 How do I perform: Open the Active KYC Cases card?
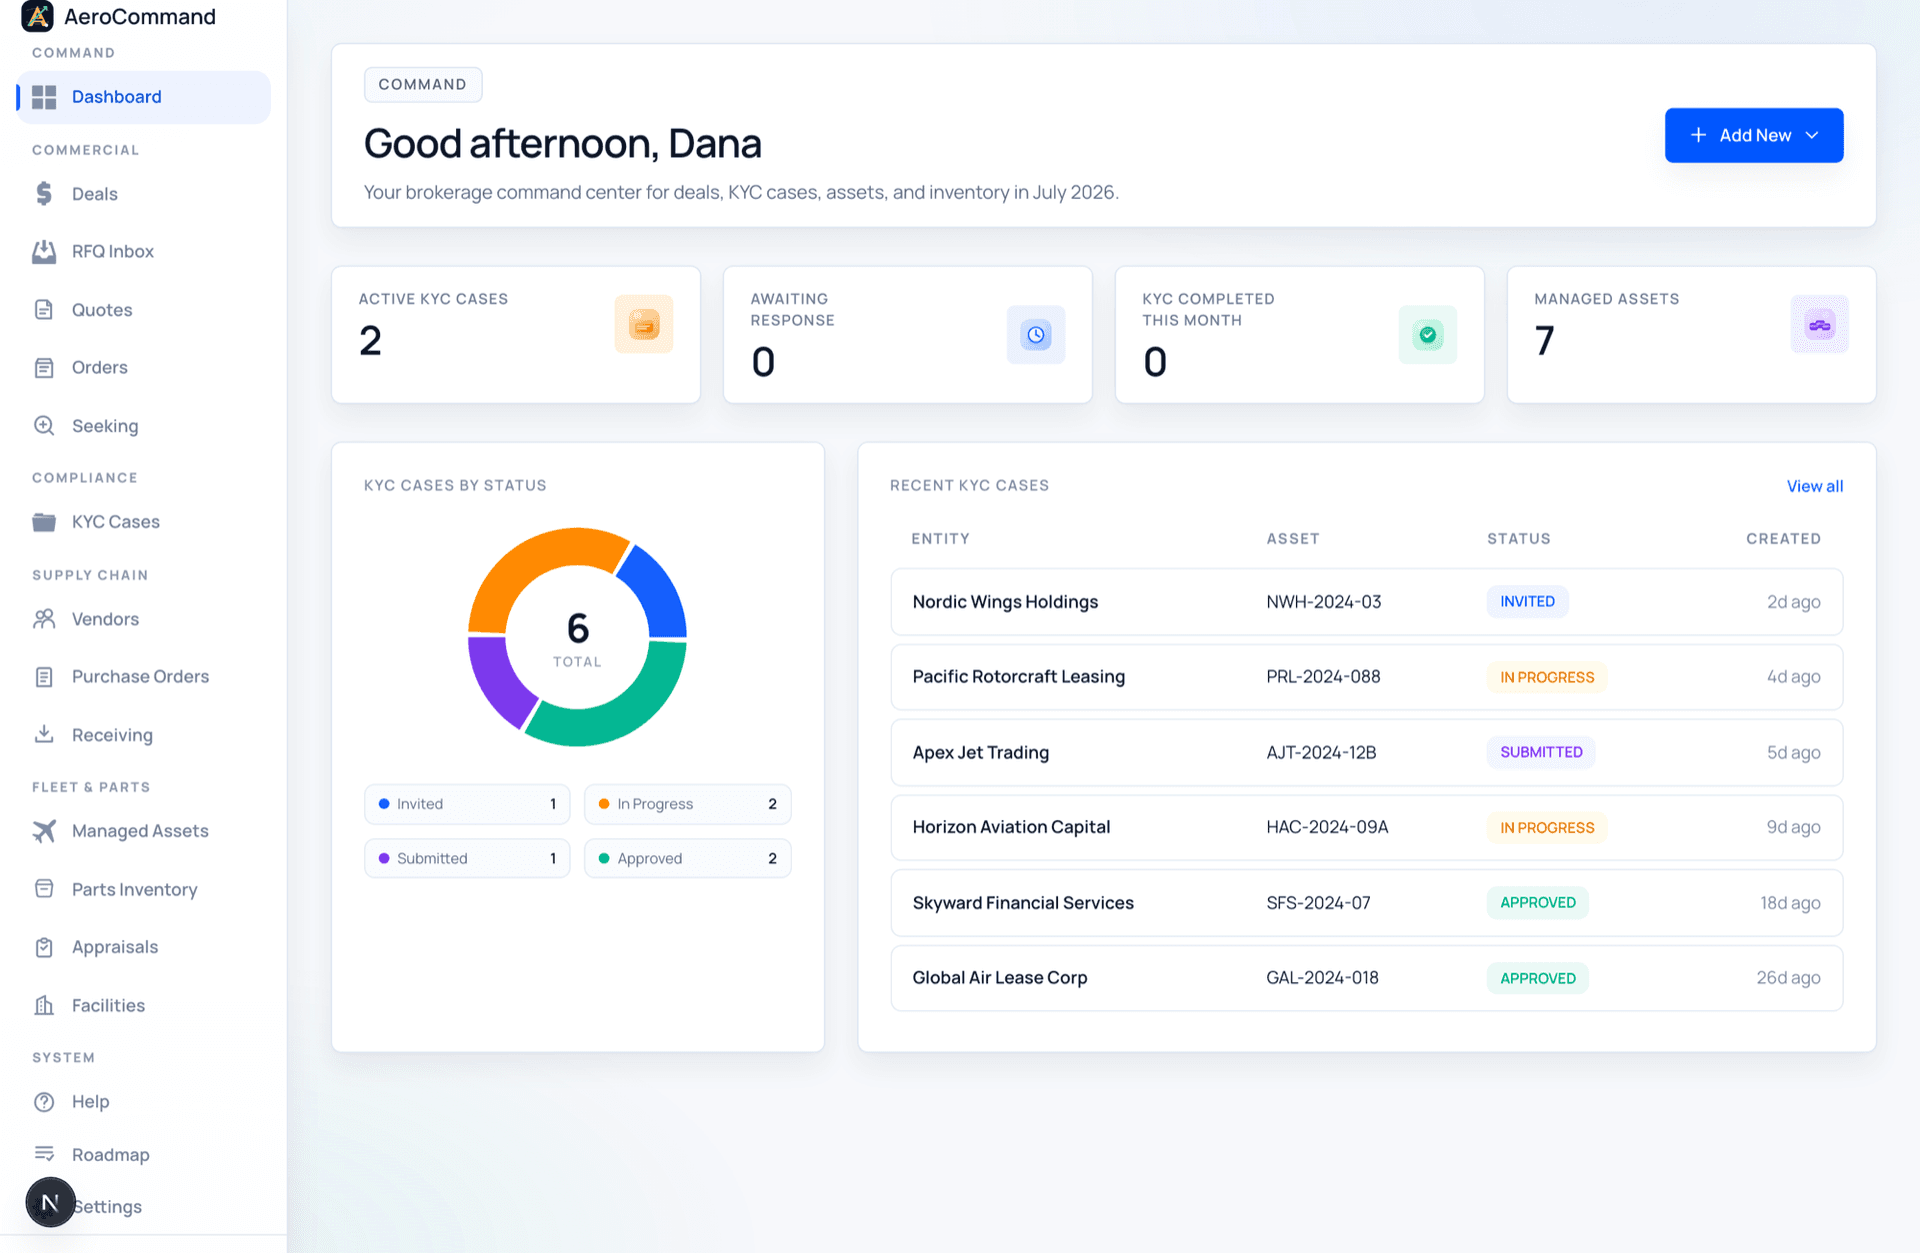(x=516, y=335)
